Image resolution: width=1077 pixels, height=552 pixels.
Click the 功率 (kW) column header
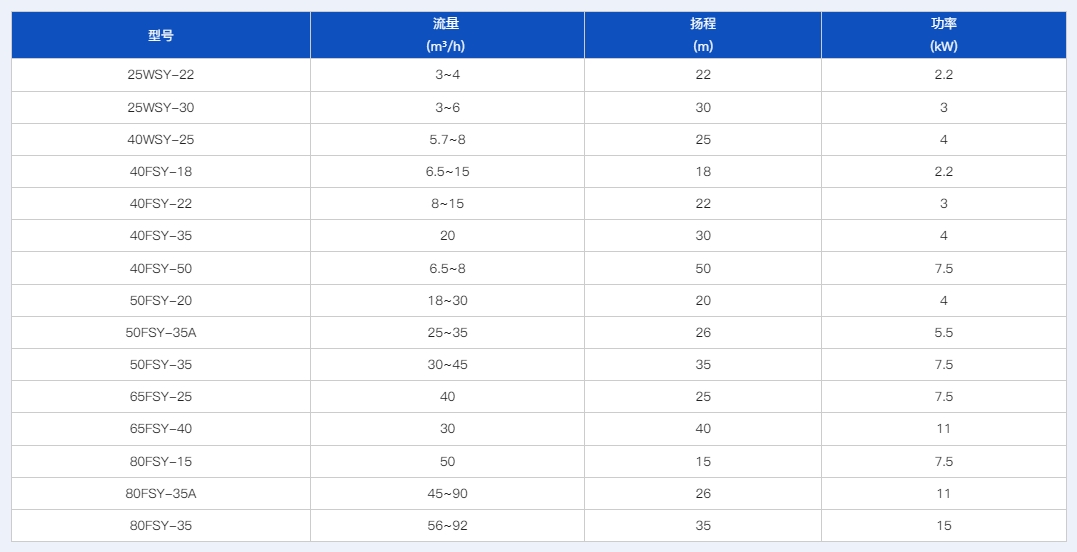(944, 35)
